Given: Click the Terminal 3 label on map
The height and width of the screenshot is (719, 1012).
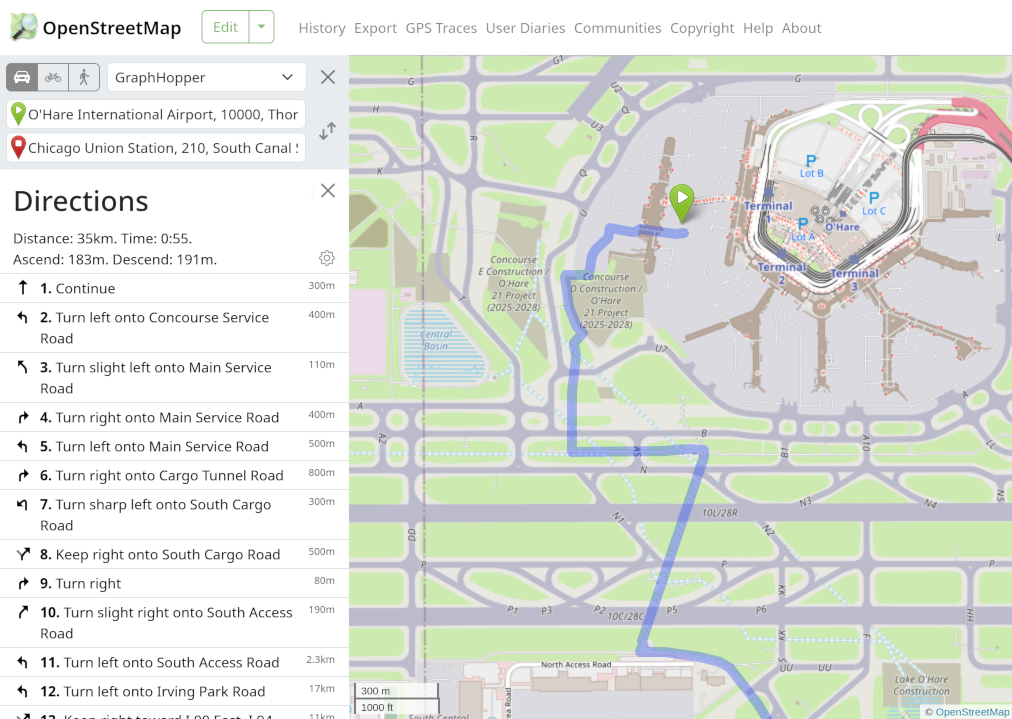Looking at the screenshot, I should coord(855,279).
